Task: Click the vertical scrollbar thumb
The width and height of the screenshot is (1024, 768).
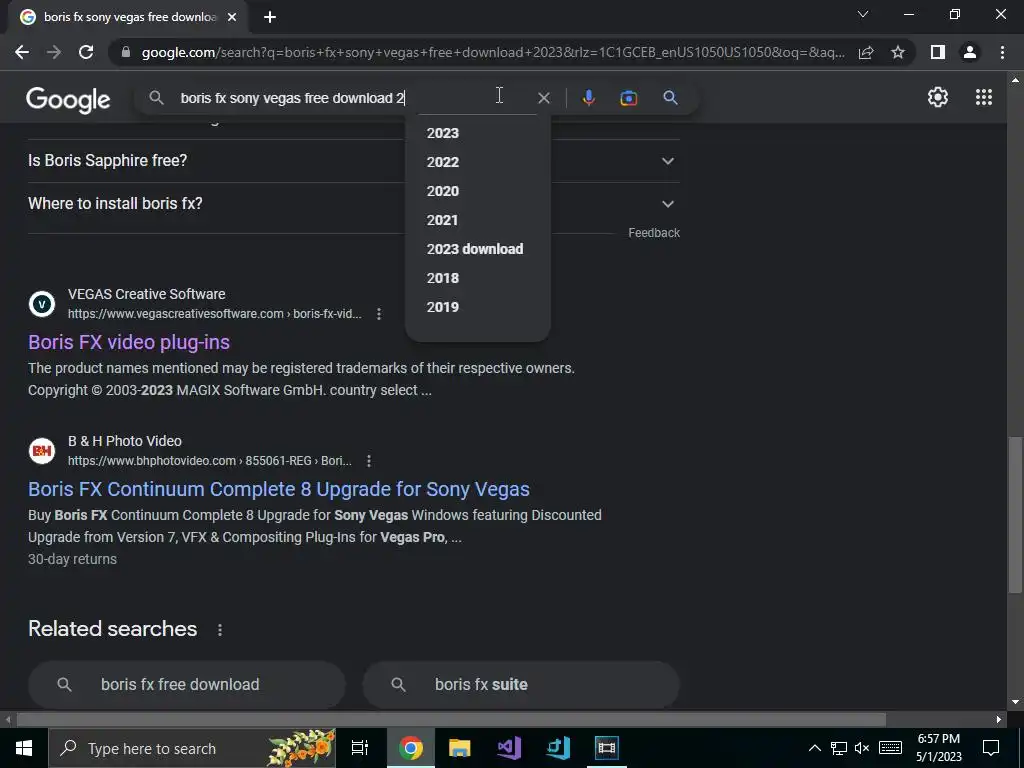Action: coord(1015,515)
